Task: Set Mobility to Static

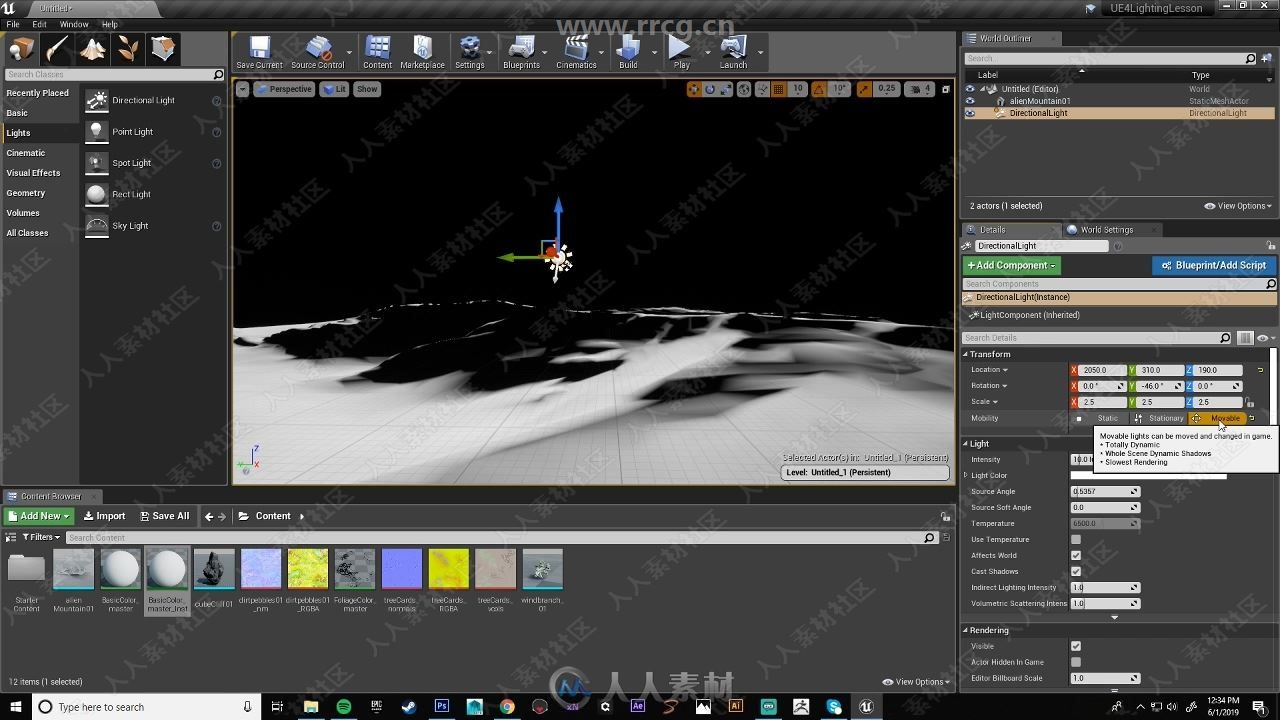Action: coord(1100,418)
